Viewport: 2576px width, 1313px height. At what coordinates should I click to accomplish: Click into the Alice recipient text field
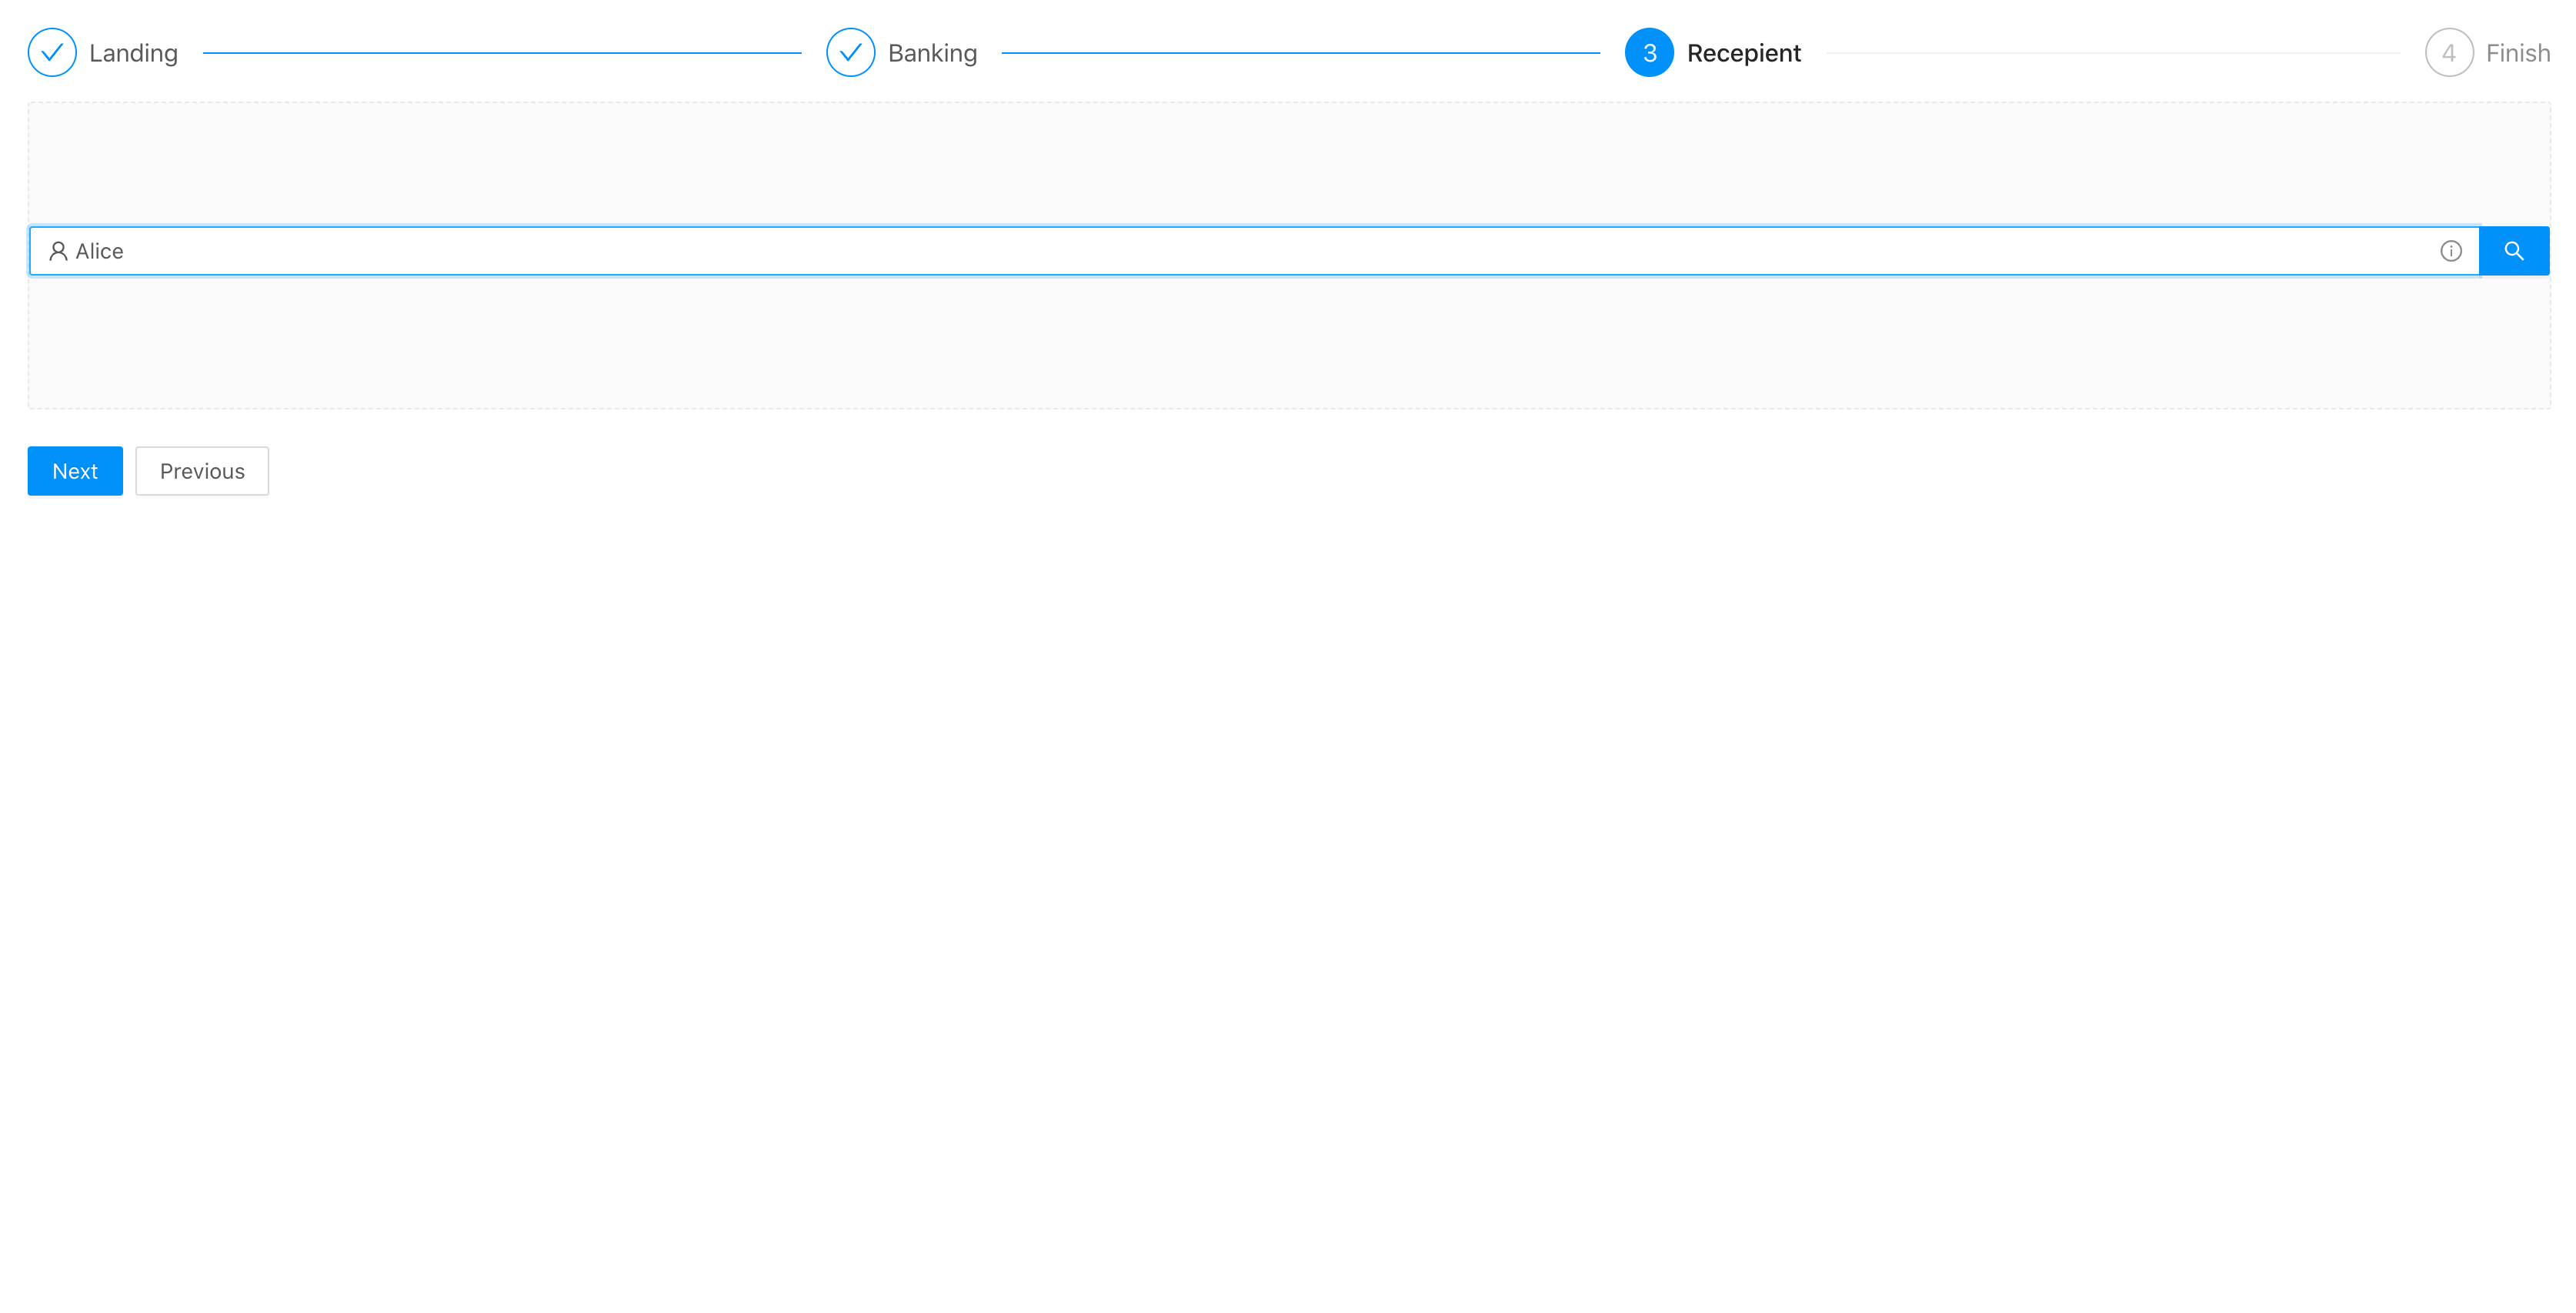(1200, 251)
